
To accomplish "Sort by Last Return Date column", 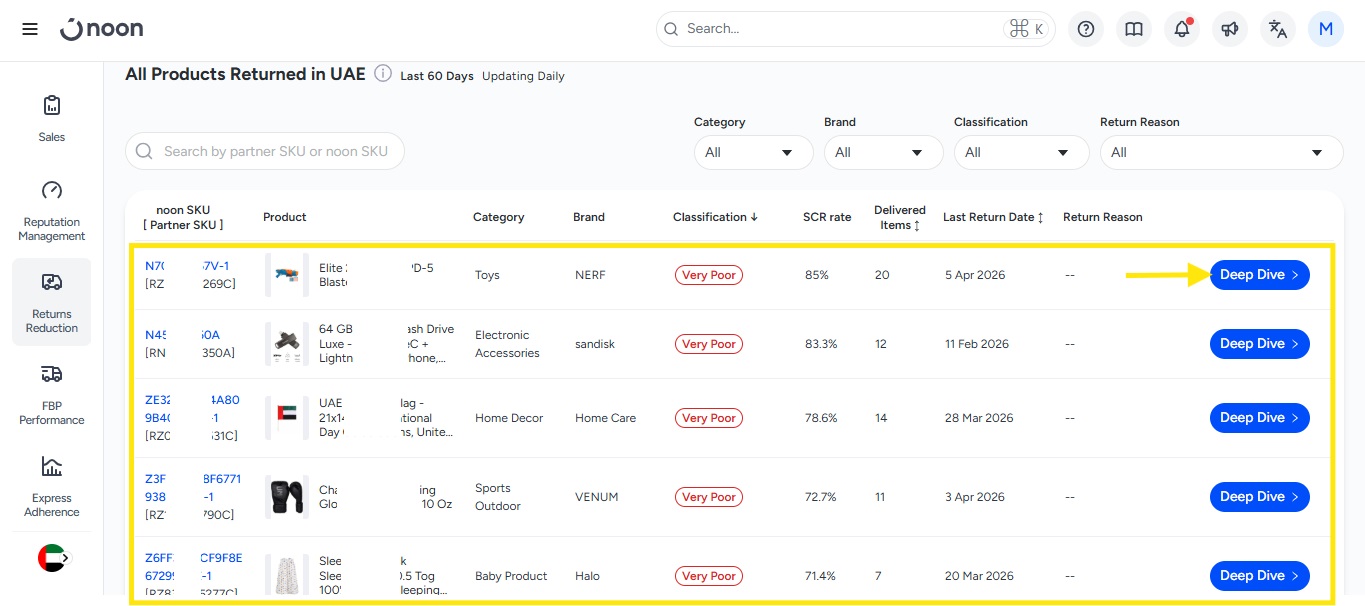I will click(994, 217).
